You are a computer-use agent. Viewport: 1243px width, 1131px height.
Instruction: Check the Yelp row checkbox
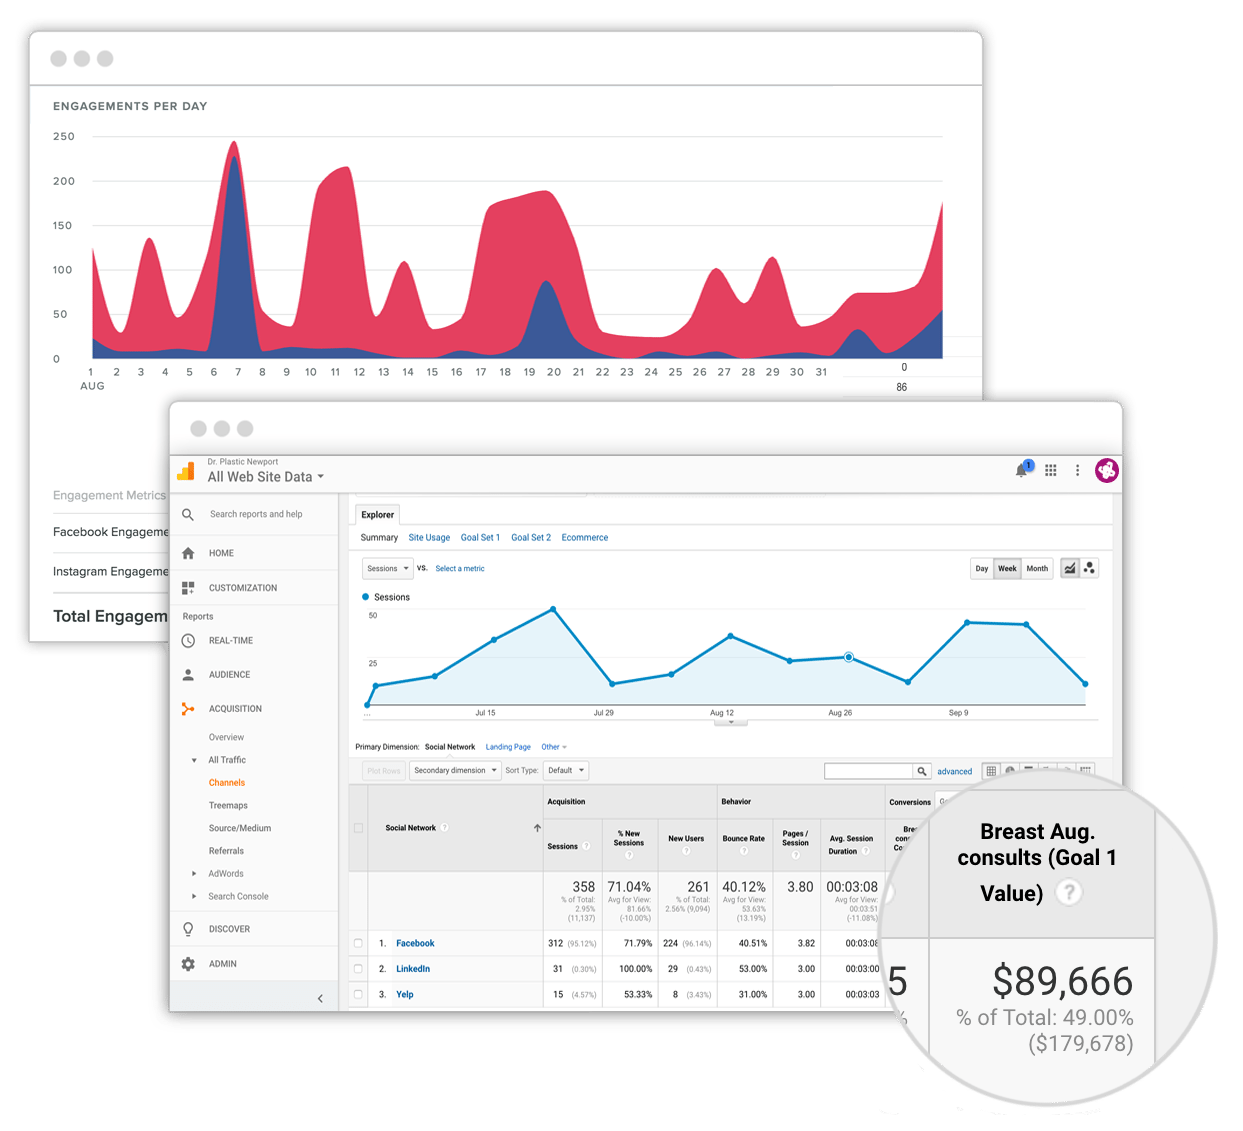tap(358, 994)
